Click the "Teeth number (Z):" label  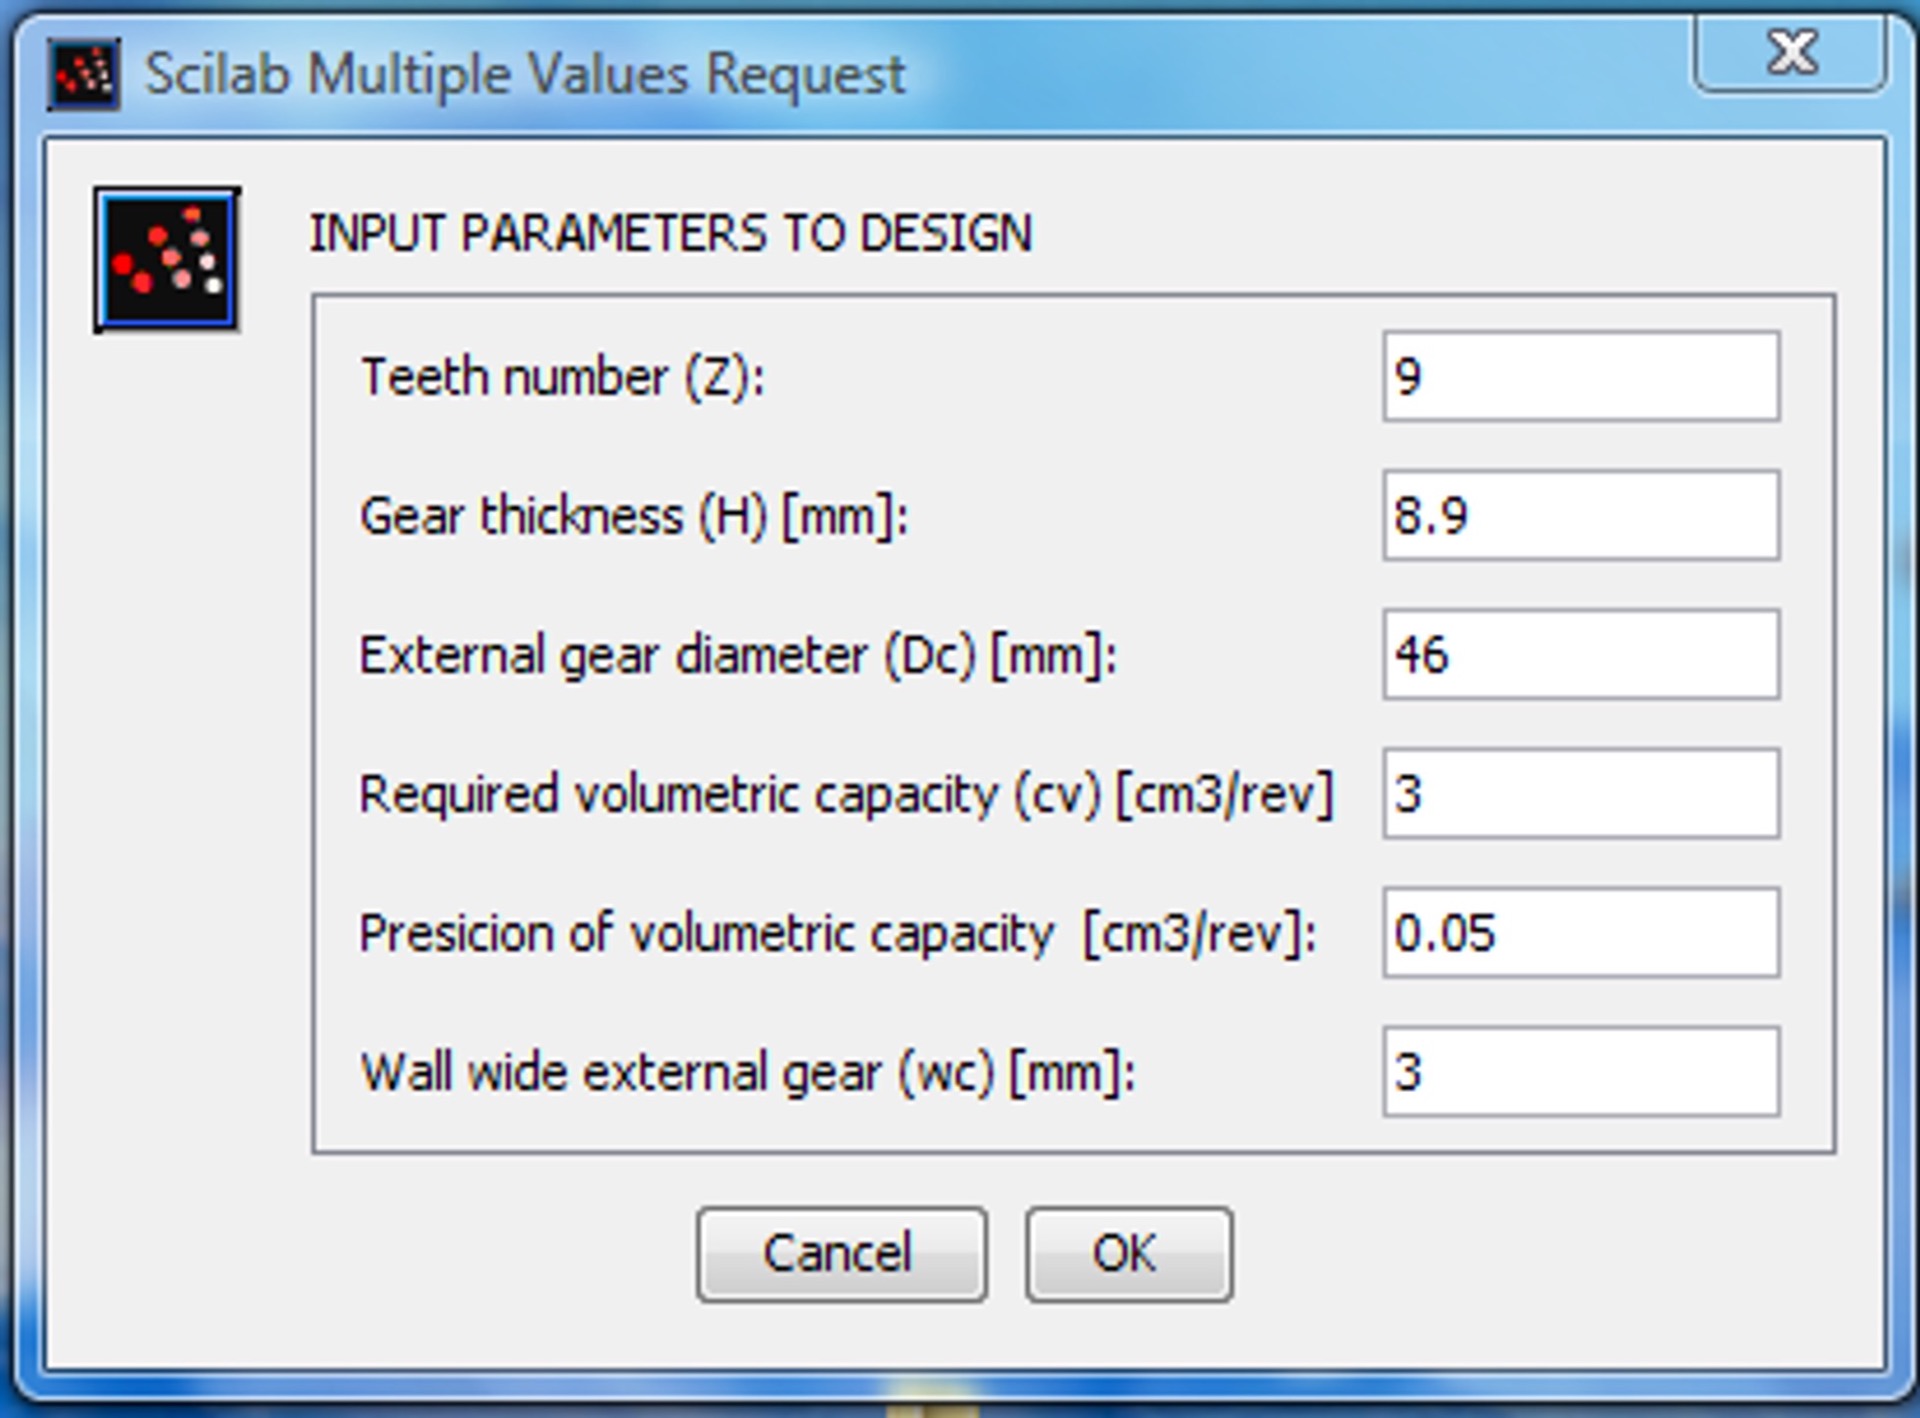562,378
